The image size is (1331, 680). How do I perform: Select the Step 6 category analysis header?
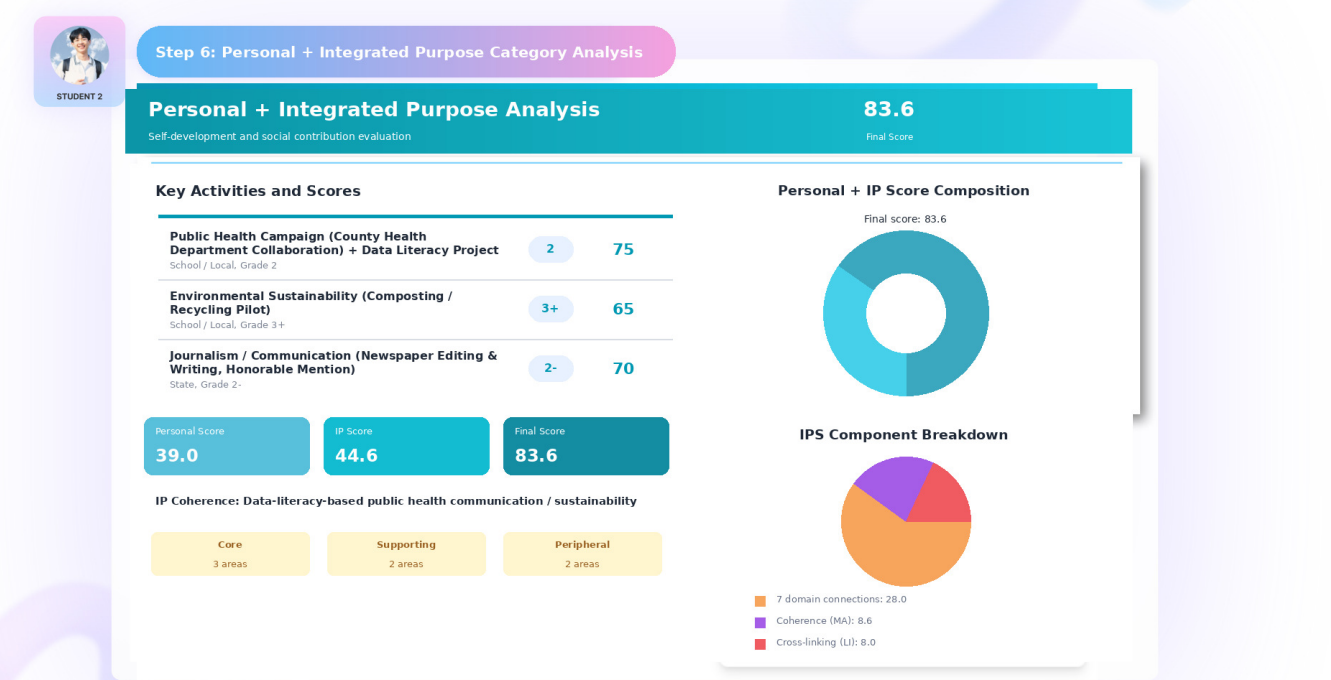click(406, 52)
